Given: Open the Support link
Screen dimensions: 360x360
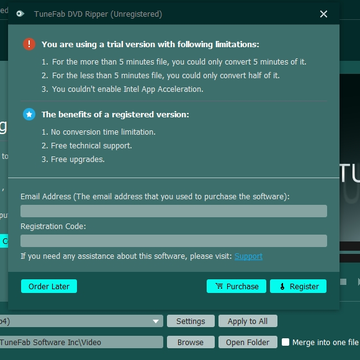Looking at the screenshot, I should [248, 256].
